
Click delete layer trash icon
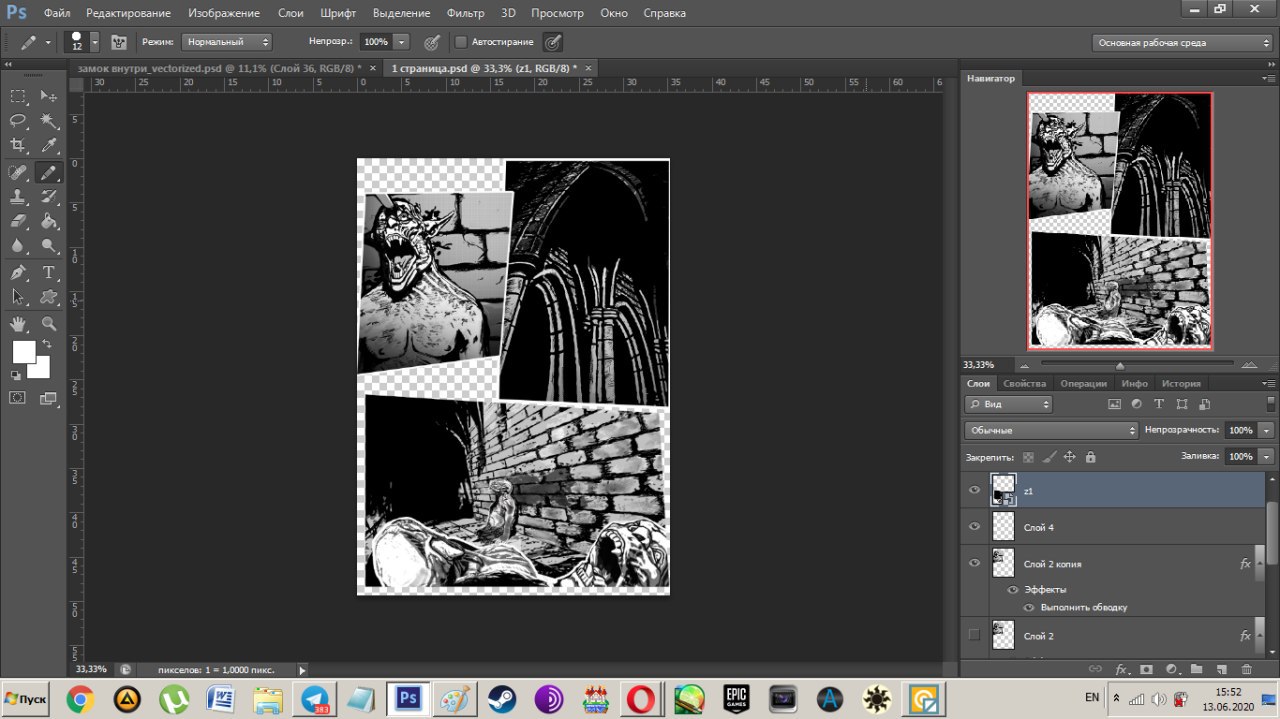point(1246,669)
